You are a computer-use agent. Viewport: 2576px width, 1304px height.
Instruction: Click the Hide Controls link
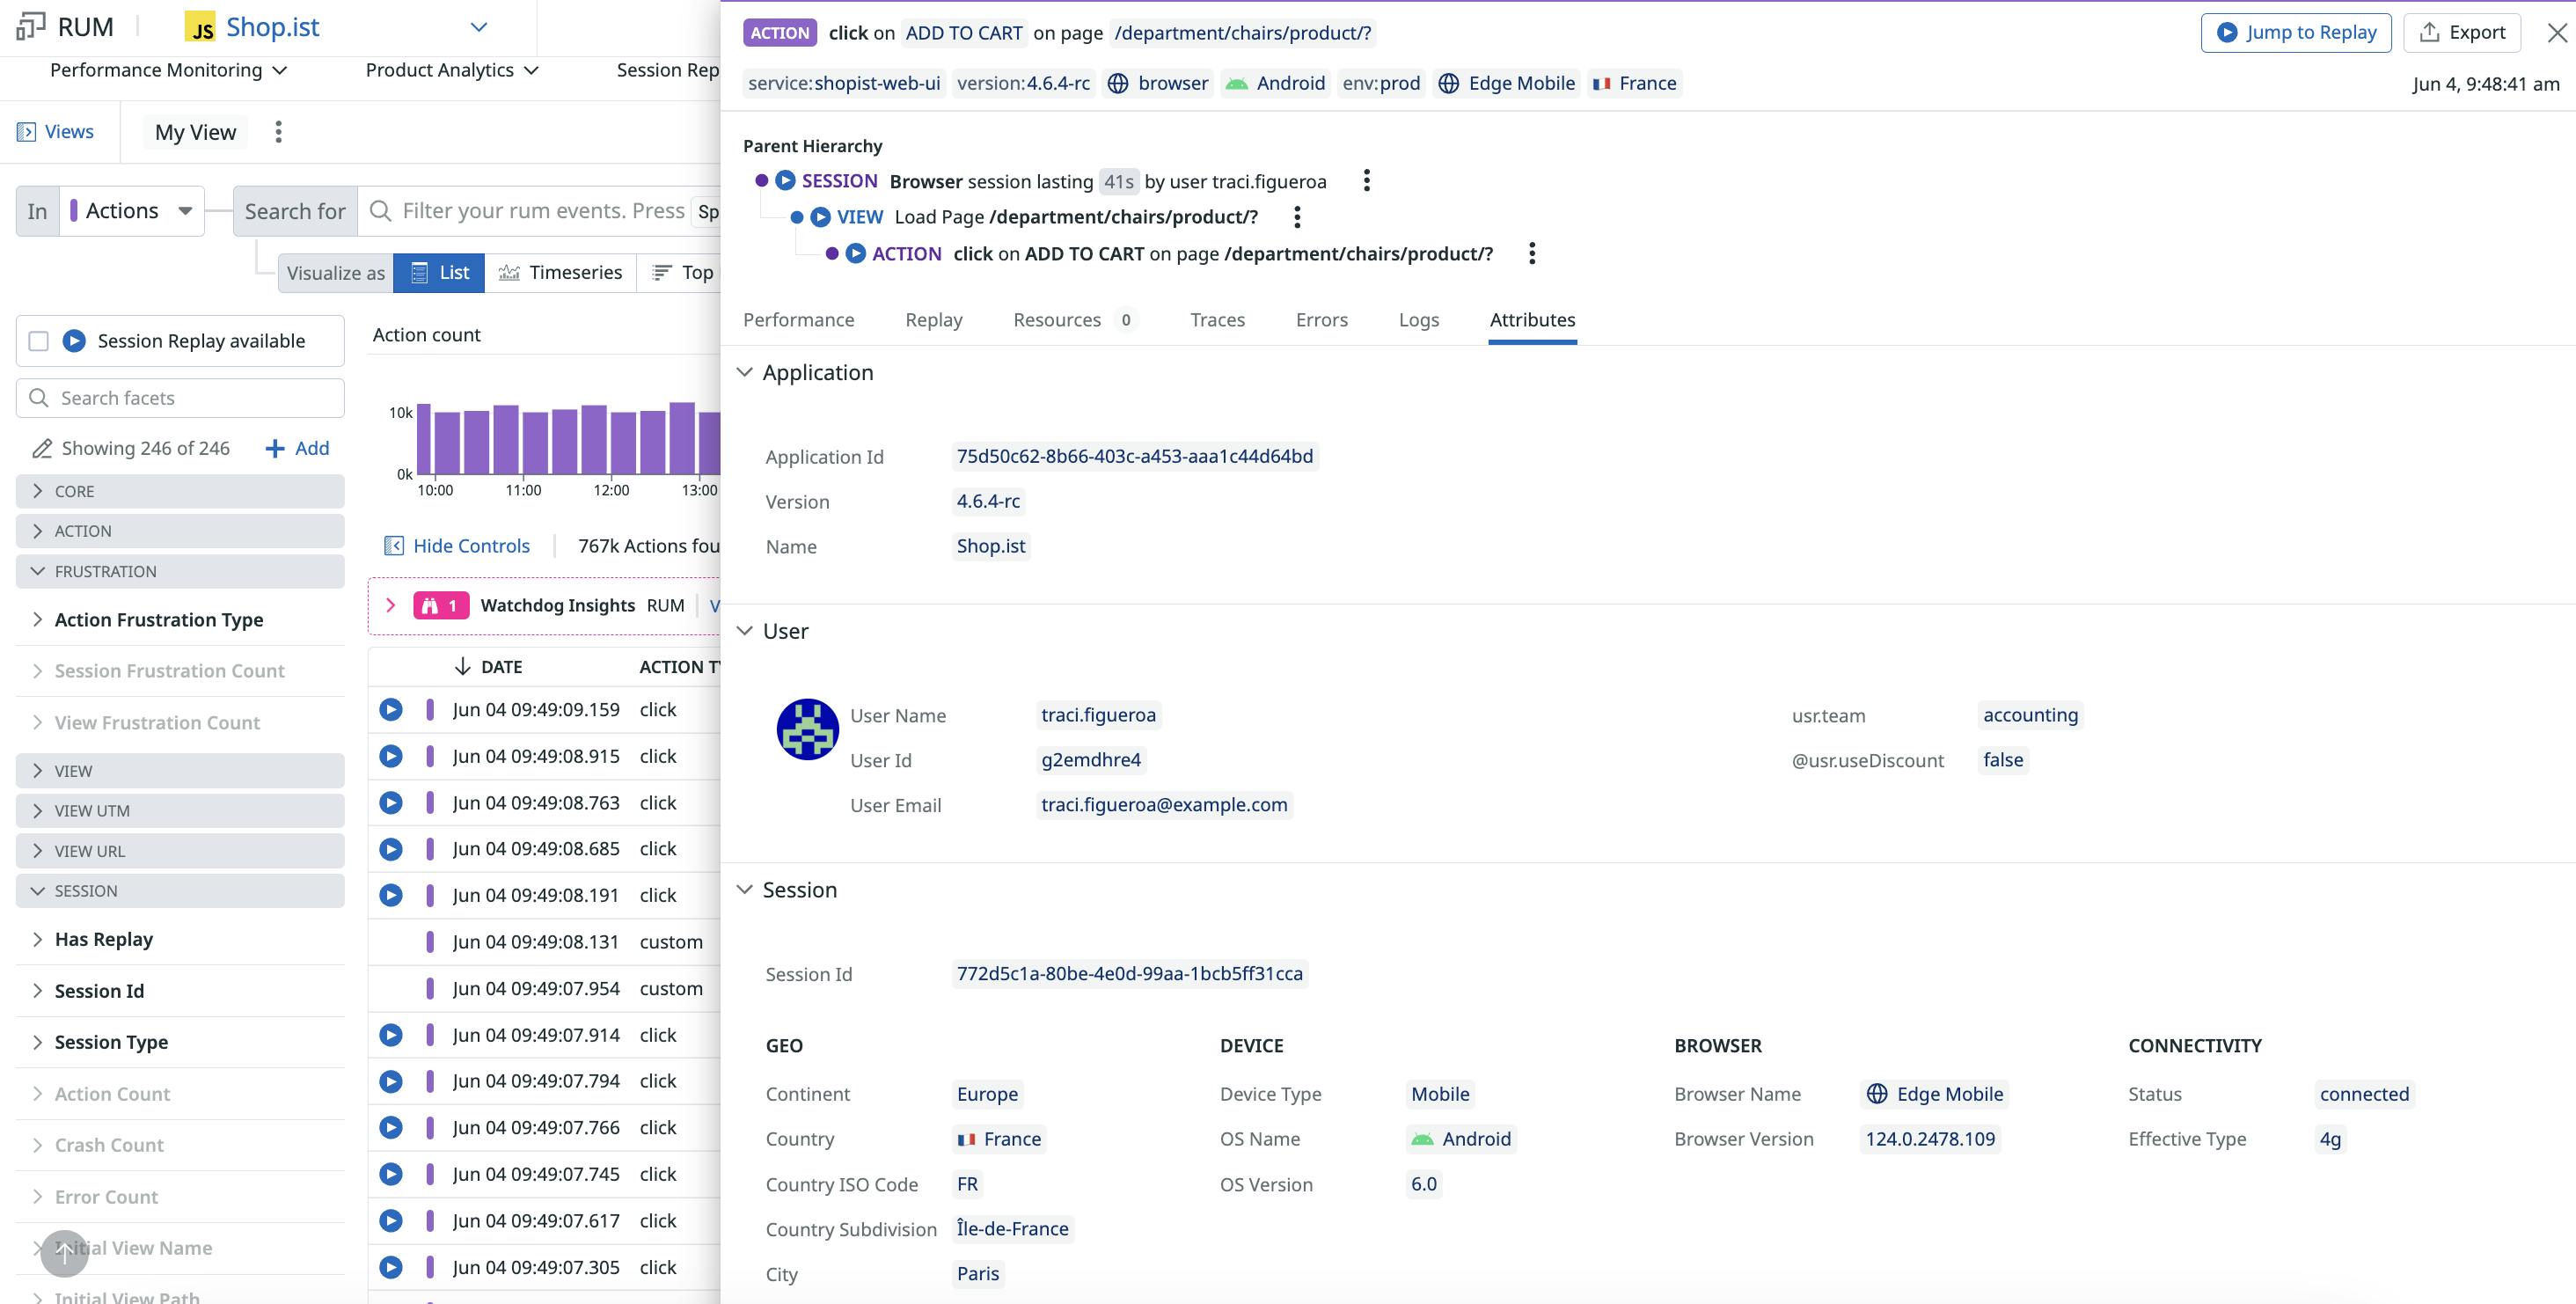pos(470,545)
